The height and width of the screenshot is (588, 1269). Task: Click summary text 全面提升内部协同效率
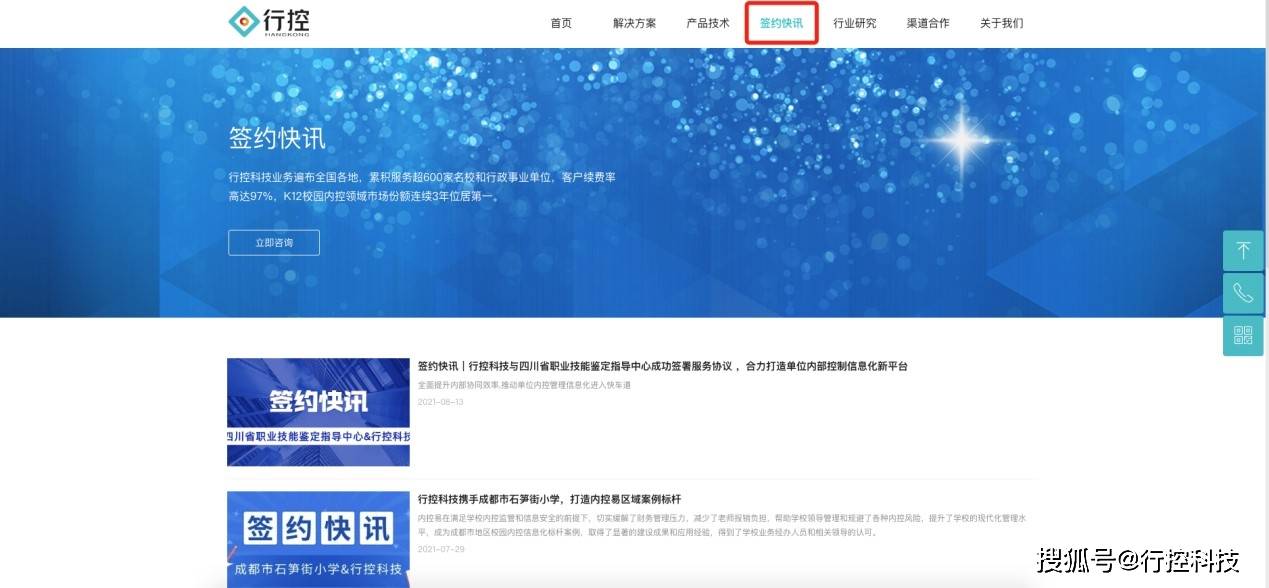[x=524, y=385]
